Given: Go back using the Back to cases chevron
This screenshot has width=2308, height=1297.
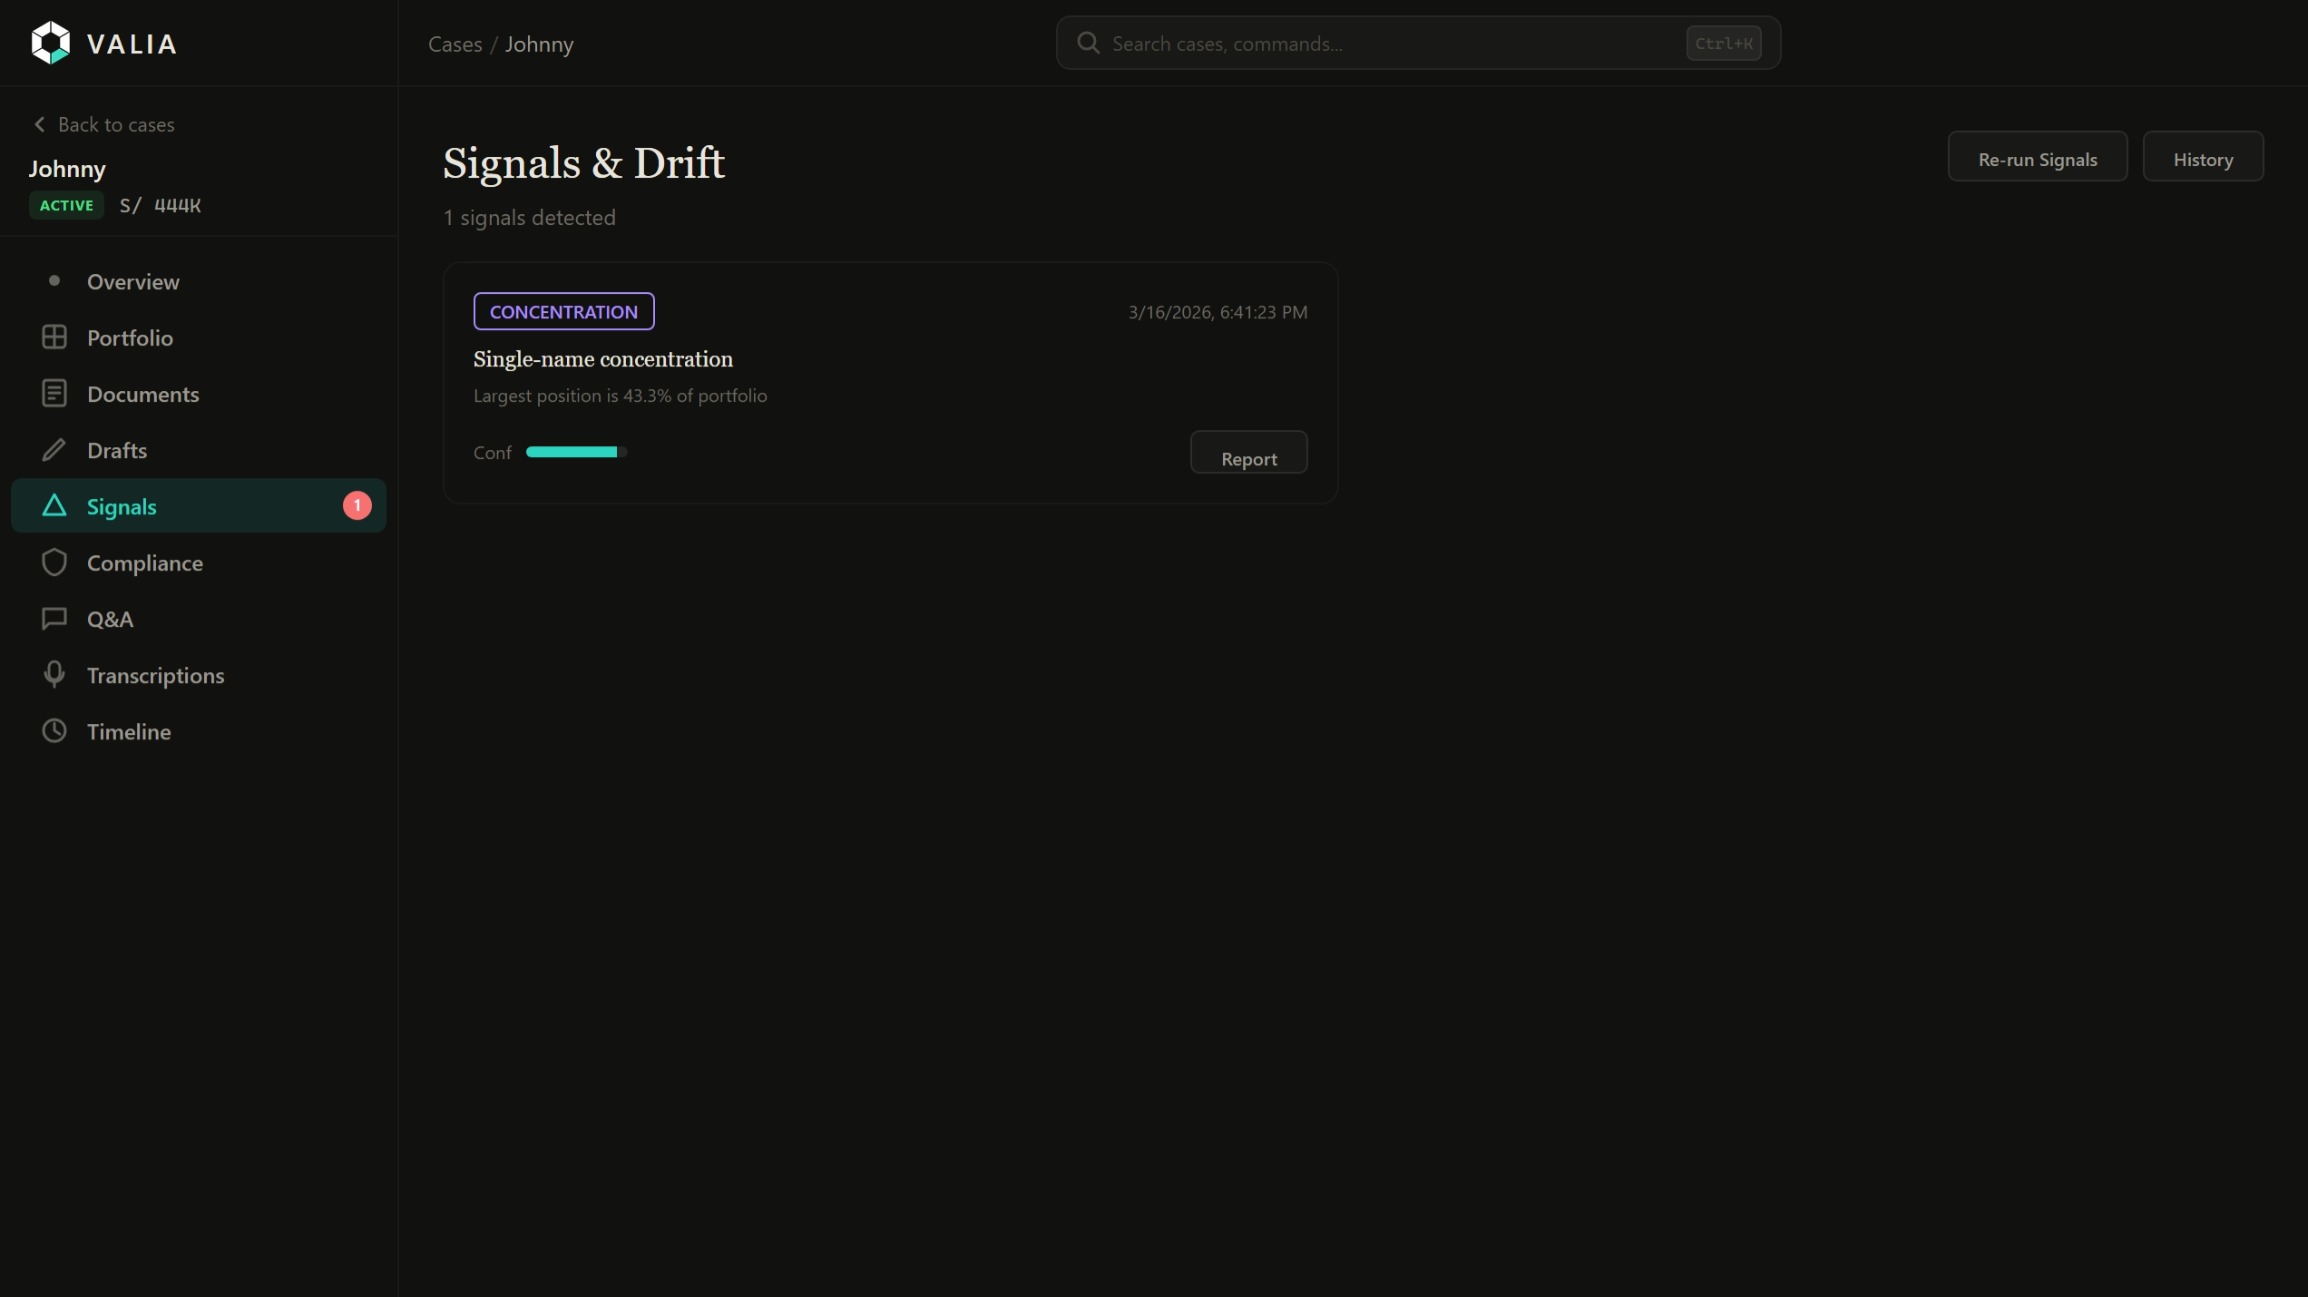Looking at the screenshot, I should (x=40, y=125).
